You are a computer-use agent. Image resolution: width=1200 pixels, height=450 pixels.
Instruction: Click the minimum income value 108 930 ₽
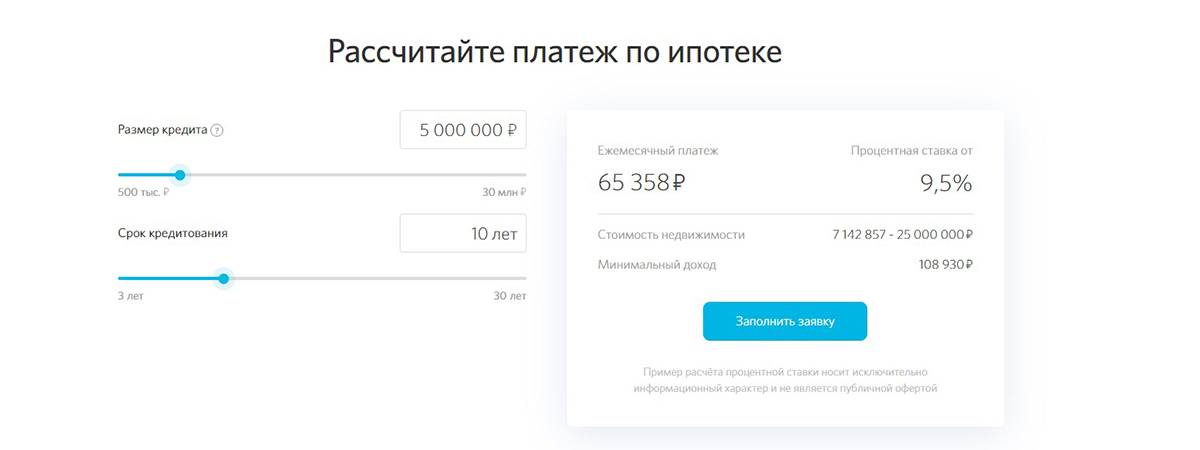[x=946, y=265]
